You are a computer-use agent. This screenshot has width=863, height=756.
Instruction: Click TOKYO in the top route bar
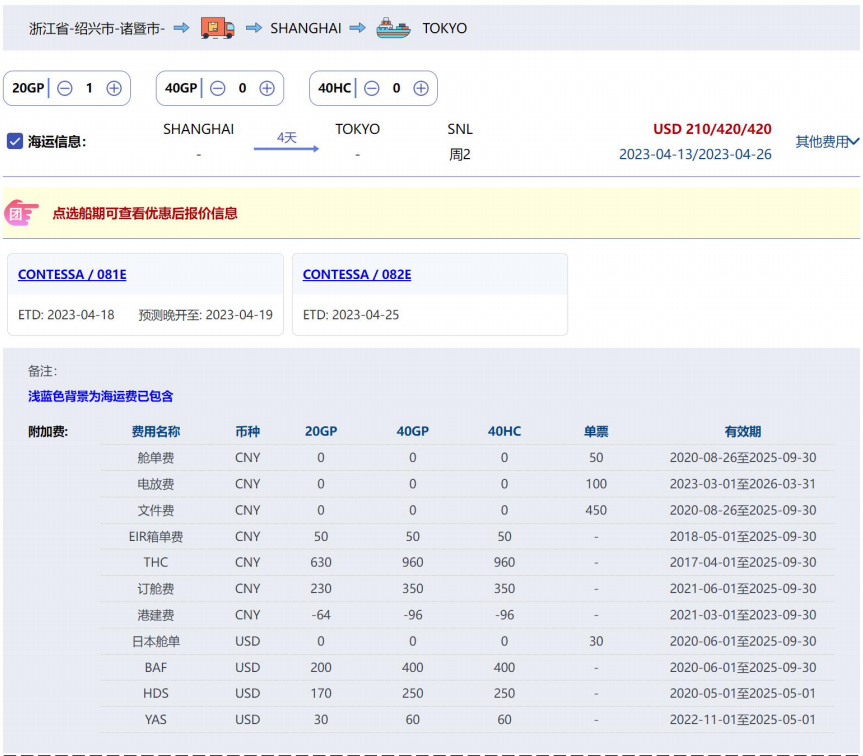pyautogui.click(x=445, y=28)
